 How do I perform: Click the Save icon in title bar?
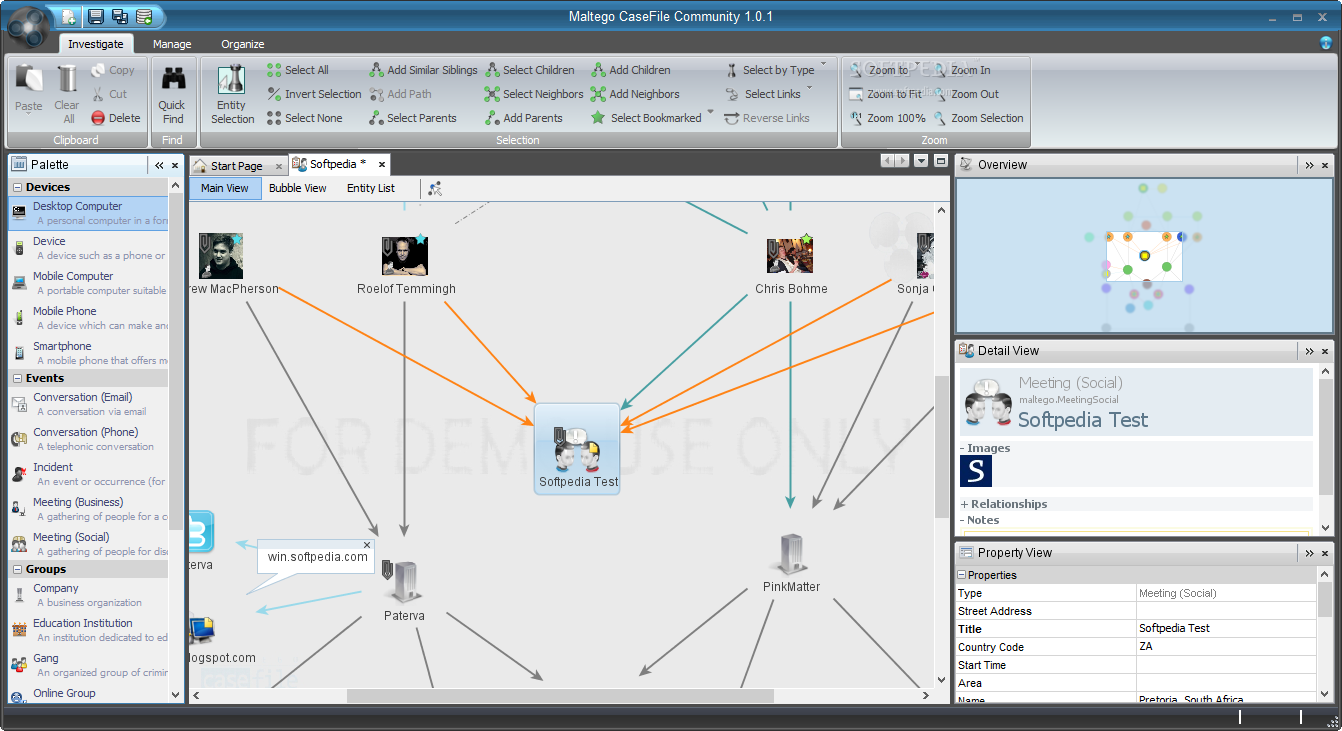96,16
